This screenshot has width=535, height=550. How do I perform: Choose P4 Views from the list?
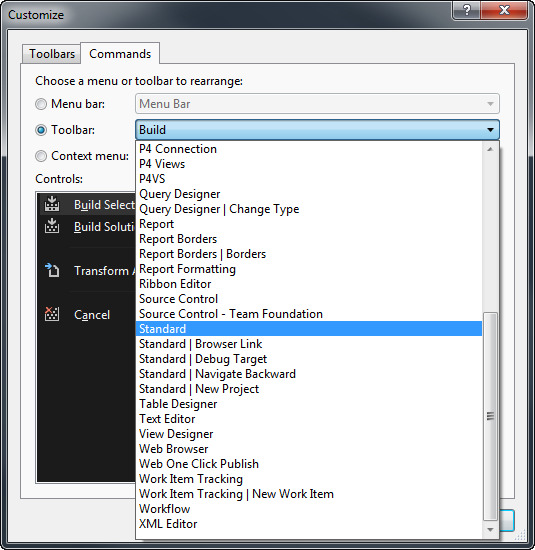309,164
